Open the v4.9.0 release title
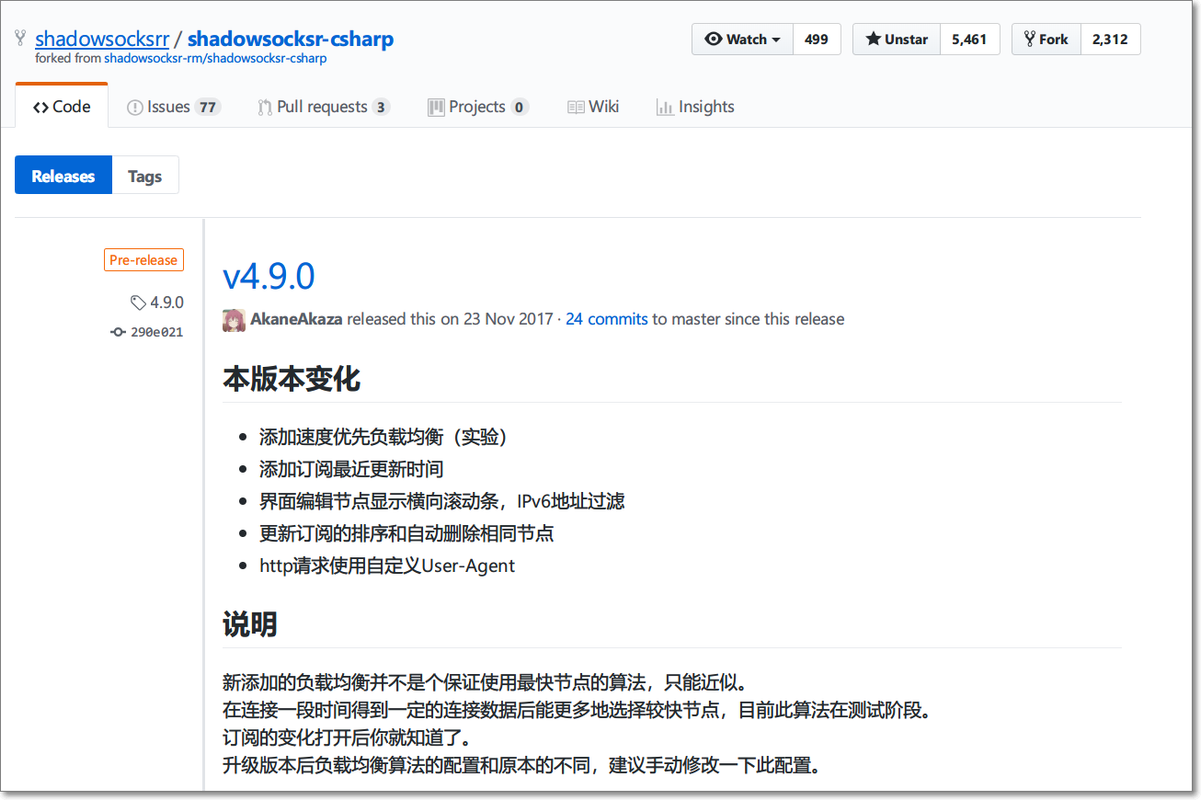 tap(269, 276)
